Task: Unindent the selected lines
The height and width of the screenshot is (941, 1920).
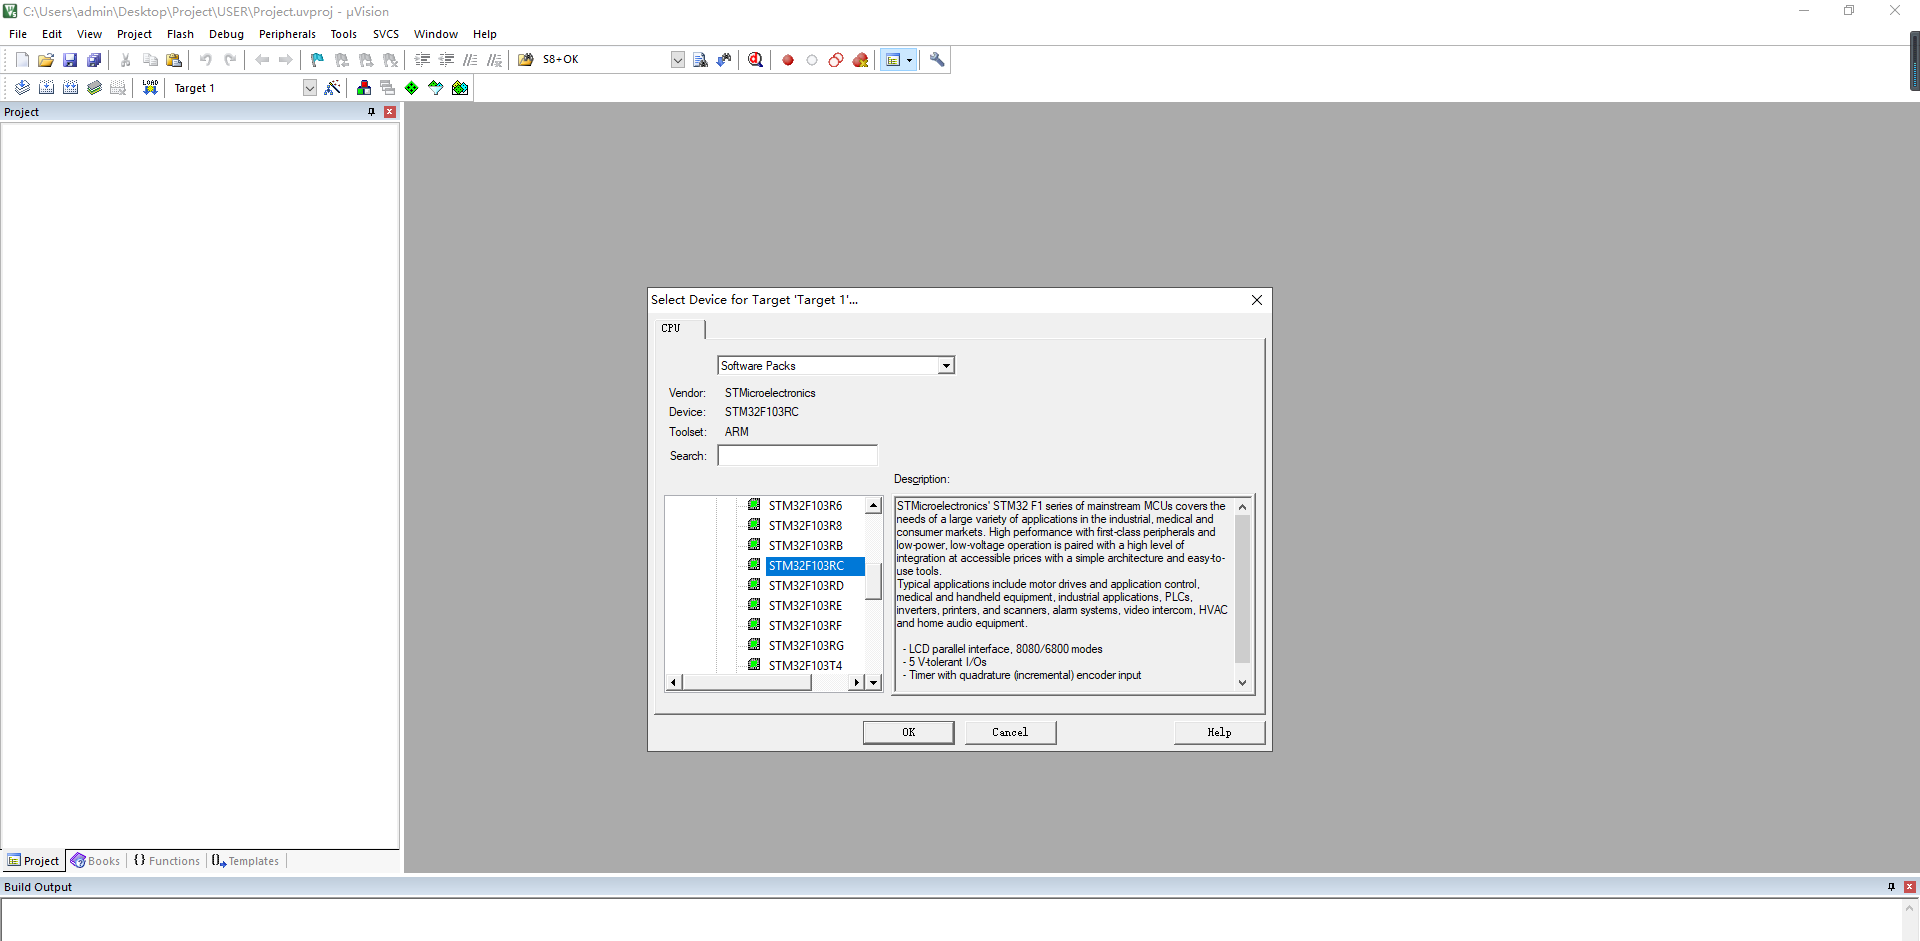Action: [x=446, y=60]
